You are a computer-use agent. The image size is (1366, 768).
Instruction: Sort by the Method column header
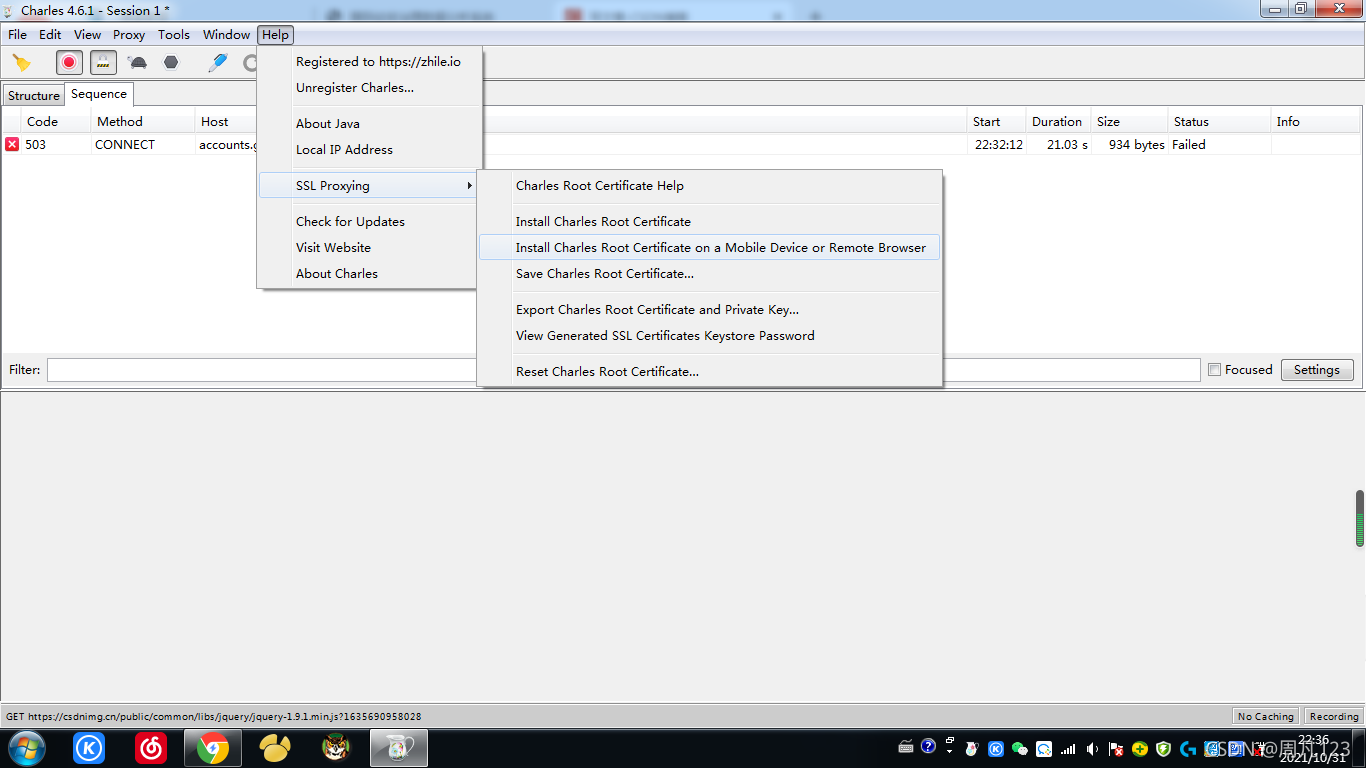(x=143, y=121)
